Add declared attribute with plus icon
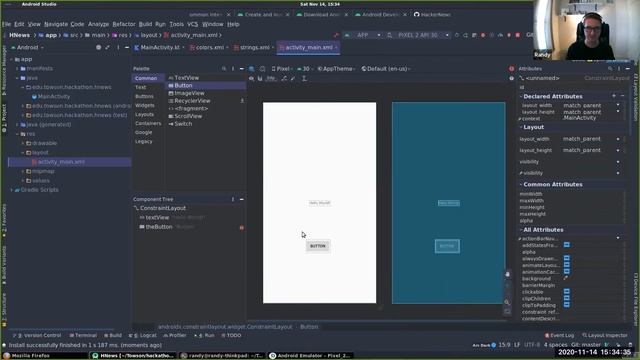The height and width of the screenshot is (360, 640). click(614, 96)
